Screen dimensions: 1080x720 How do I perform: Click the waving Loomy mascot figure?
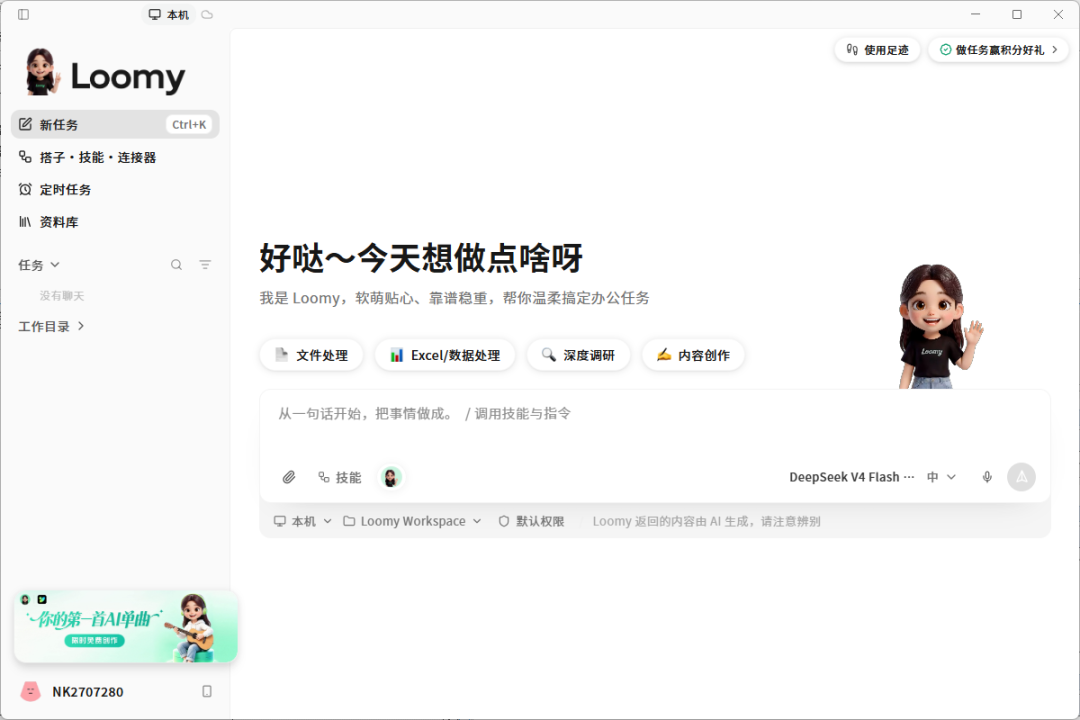coord(939,326)
